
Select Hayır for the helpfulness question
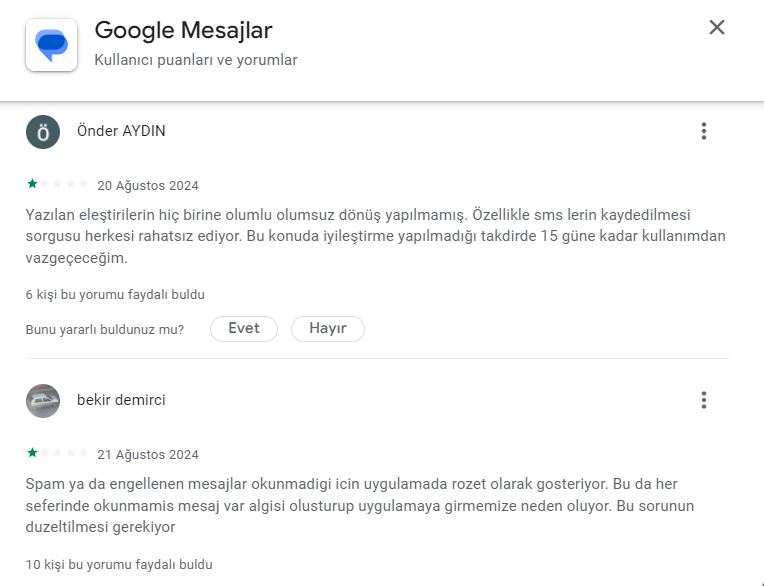point(327,329)
